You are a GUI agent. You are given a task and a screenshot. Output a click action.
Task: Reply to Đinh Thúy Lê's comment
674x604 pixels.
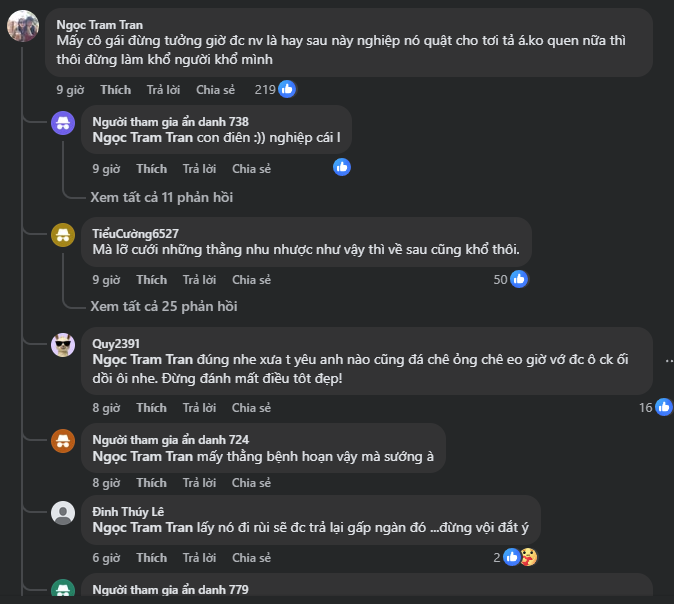[x=199, y=558]
